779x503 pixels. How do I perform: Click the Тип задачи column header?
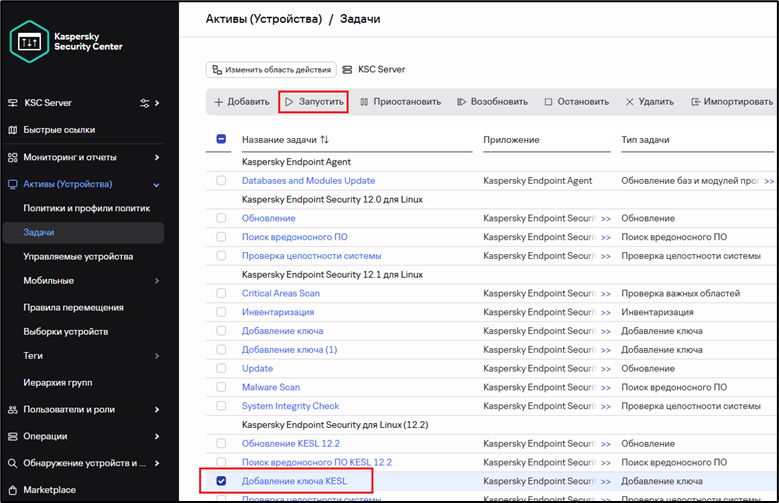click(x=645, y=140)
